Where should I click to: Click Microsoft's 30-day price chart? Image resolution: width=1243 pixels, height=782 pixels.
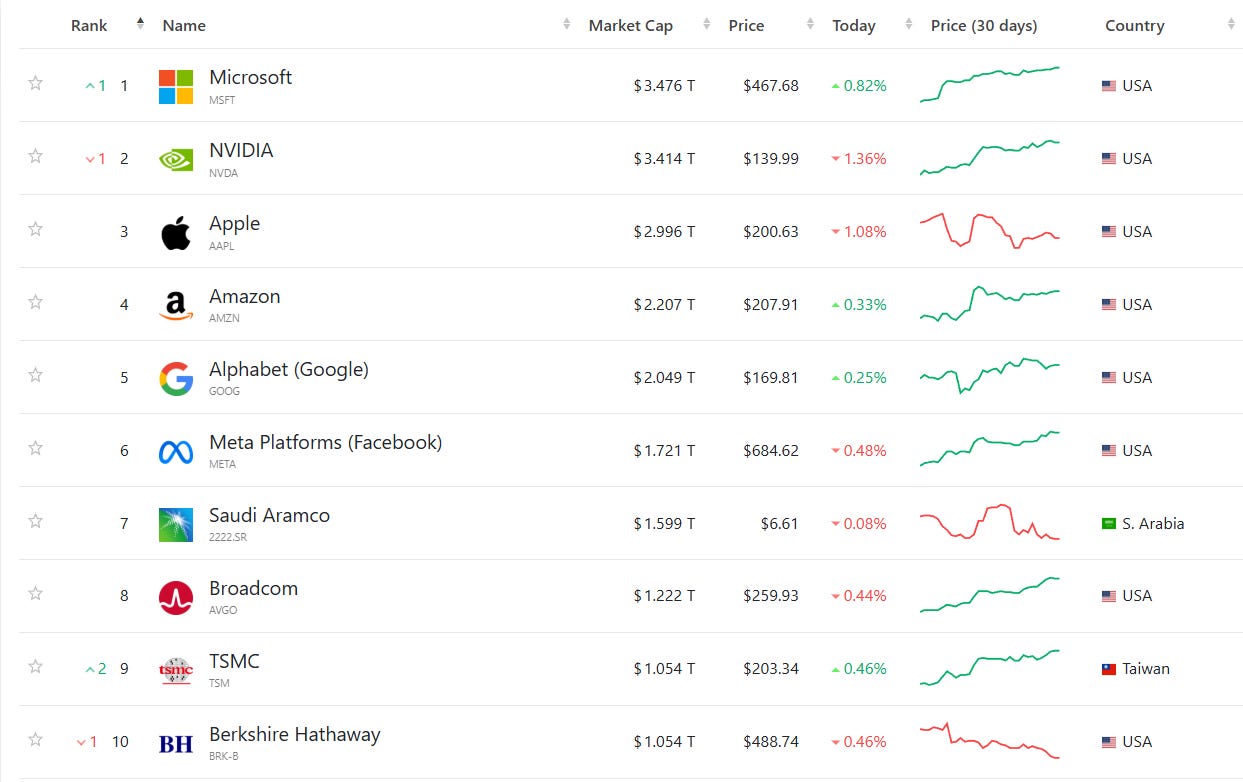click(990, 84)
